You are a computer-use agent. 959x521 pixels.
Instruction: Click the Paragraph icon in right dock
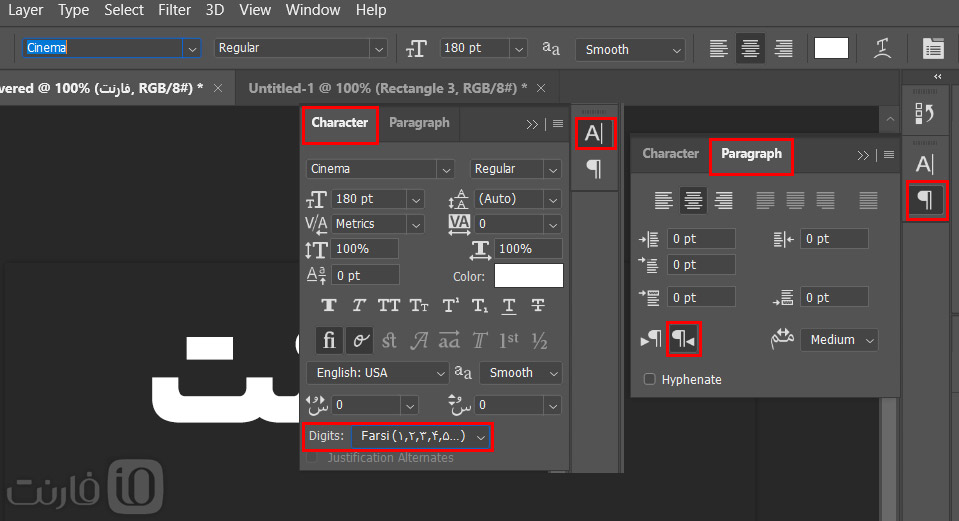click(x=926, y=200)
